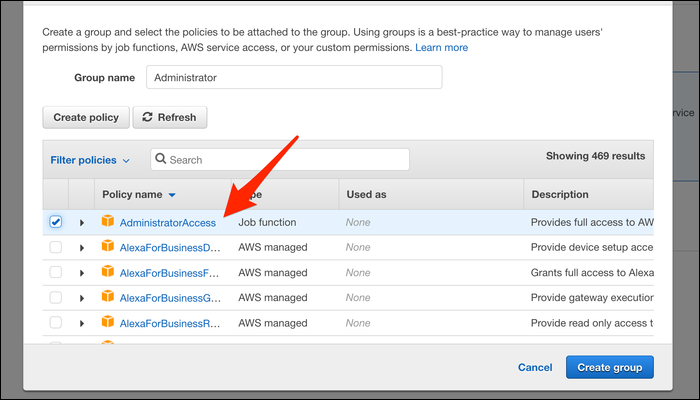Check the AlexaForBusinessD... policy checkbox

(56, 247)
